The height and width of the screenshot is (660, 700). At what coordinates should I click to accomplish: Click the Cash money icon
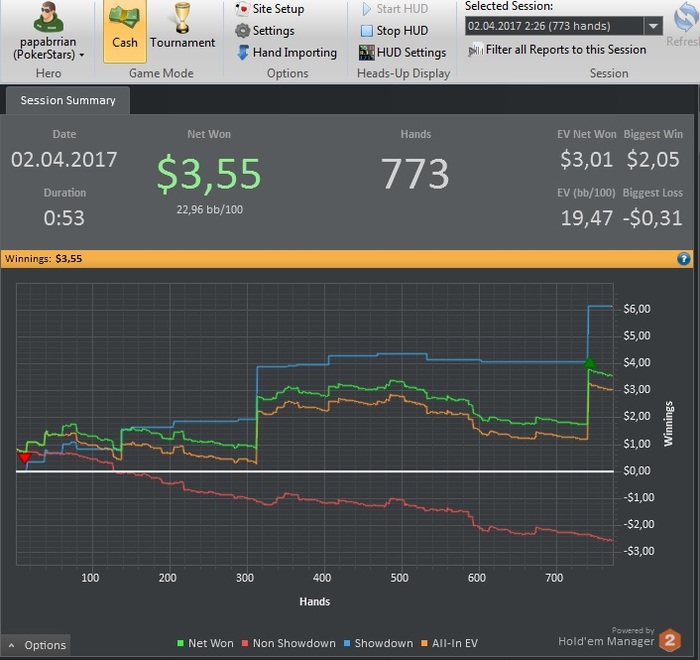[x=125, y=18]
